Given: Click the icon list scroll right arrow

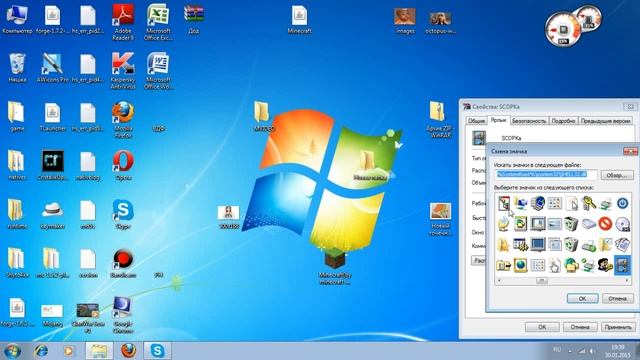Looking at the screenshot, I should tap(627, 280).
